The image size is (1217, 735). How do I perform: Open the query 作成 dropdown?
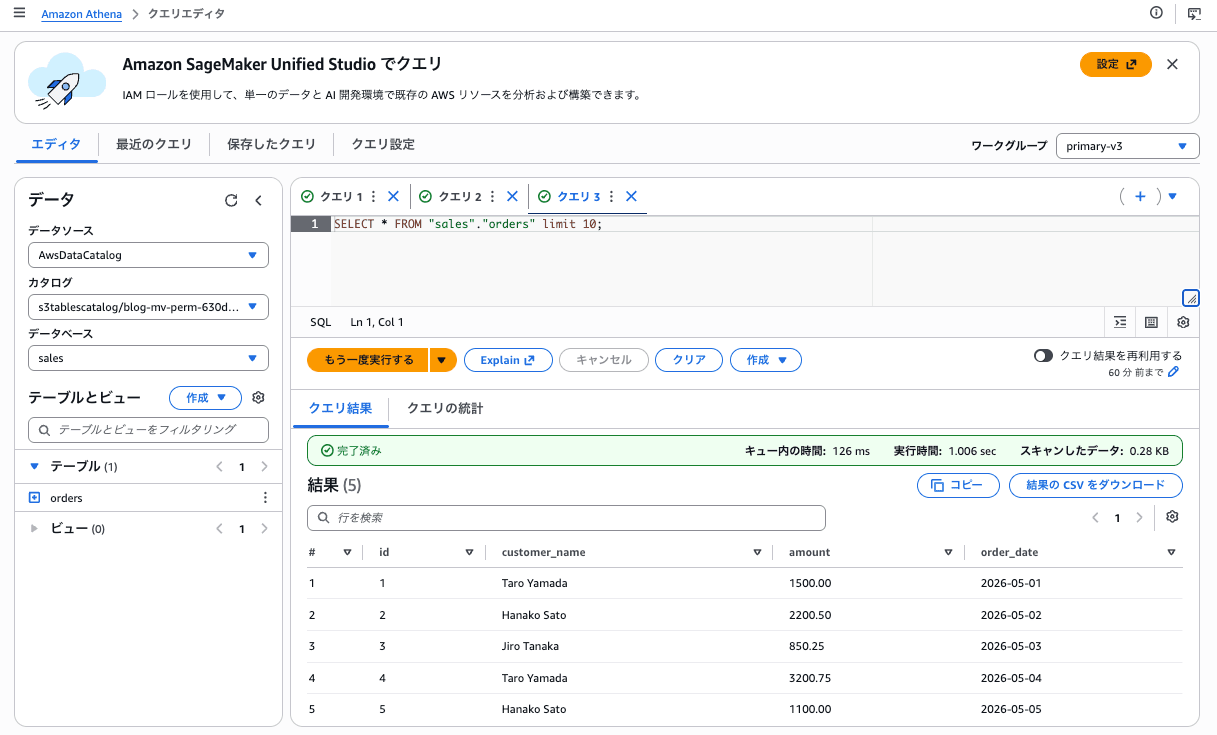pos(766,360)
